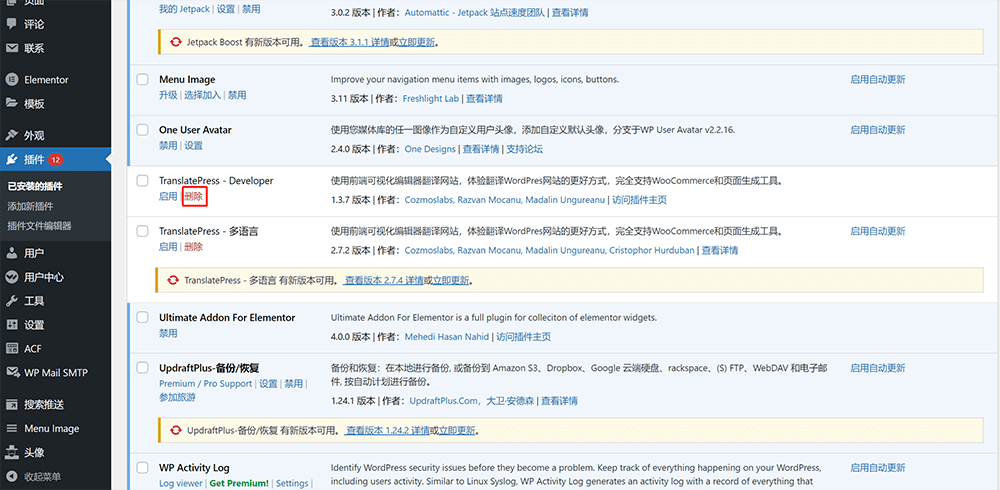Click the 头像 avatar icon in sidebar
This screenshot has width=1000, height=490.
[x=11, y=452]
